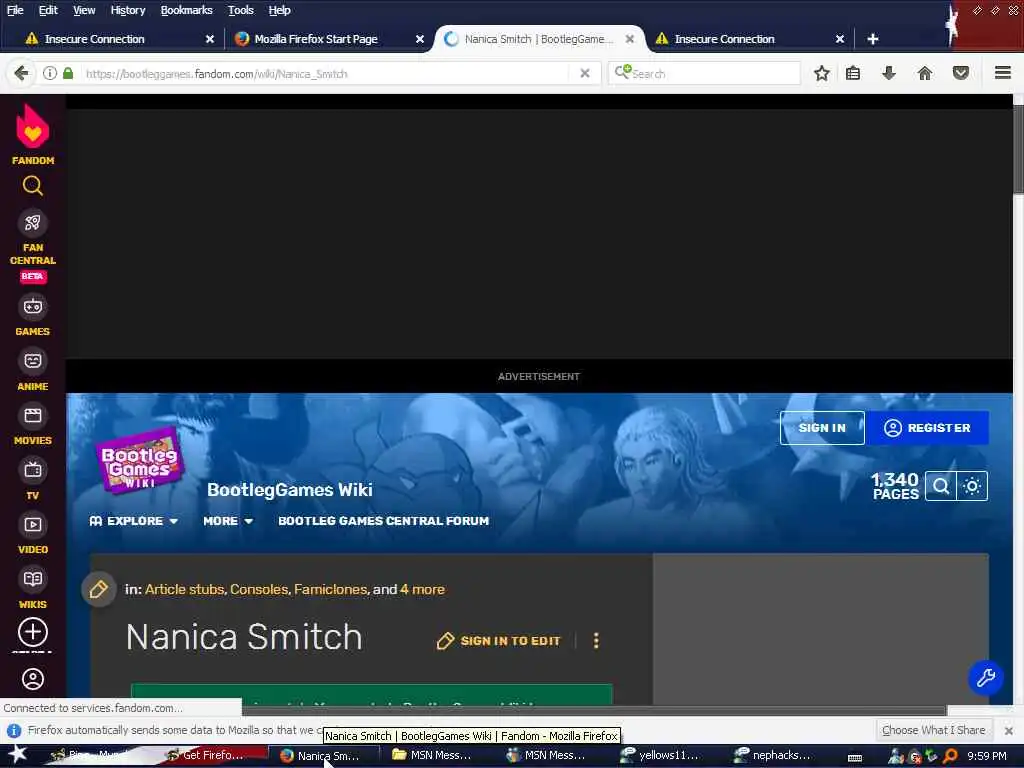Screen dimensions: 1024x768
Task: Open the Video sidebar icon
Action: (33, 524)
